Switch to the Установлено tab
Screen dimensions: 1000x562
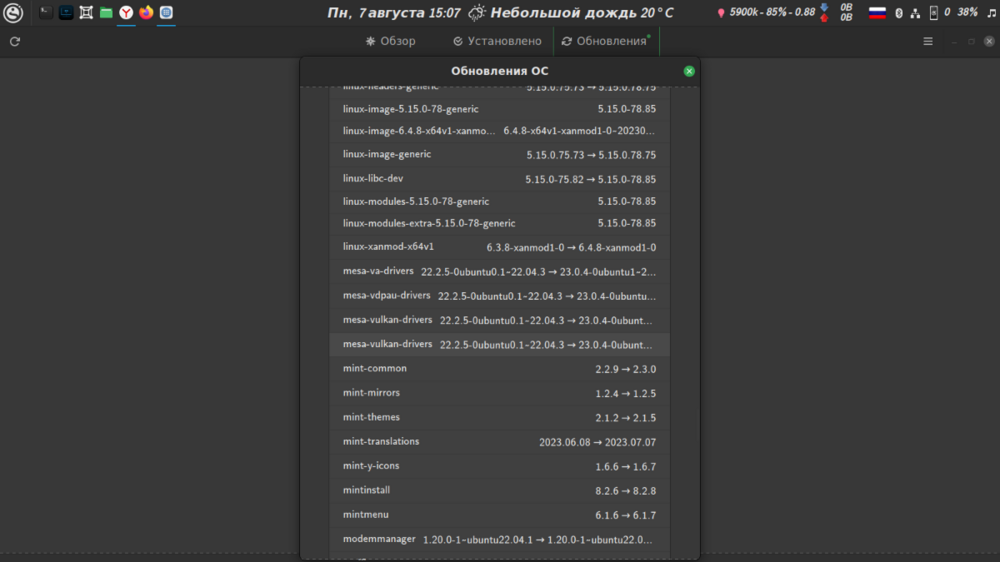click(497, 41)
